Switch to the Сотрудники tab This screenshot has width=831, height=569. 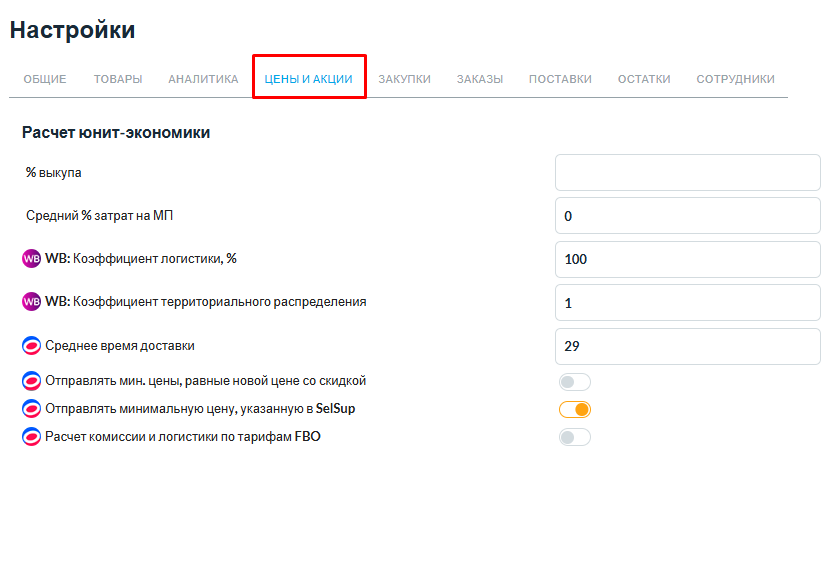click(x=735, y=79)
